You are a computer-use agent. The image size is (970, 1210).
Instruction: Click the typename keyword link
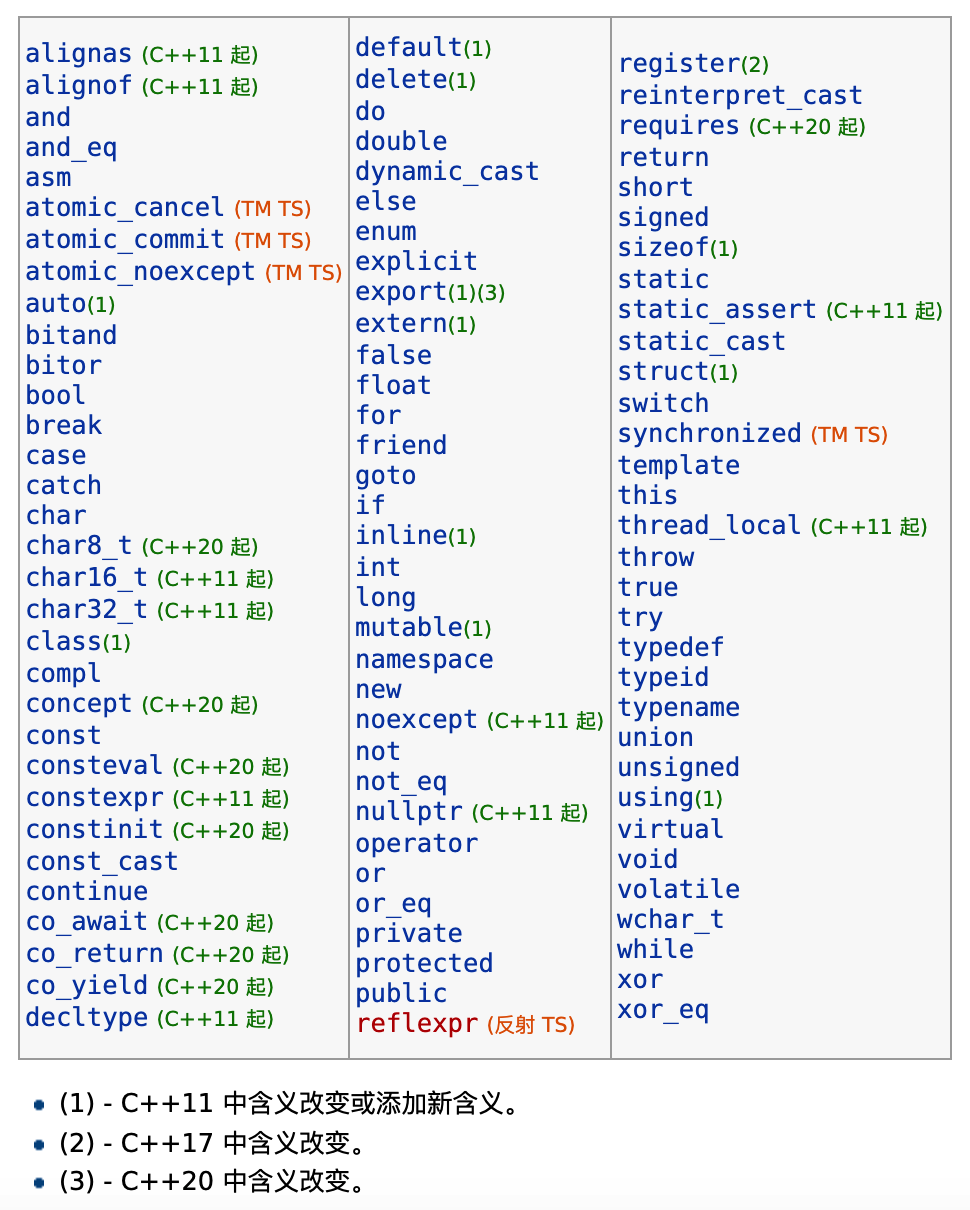tap(678, 708)
